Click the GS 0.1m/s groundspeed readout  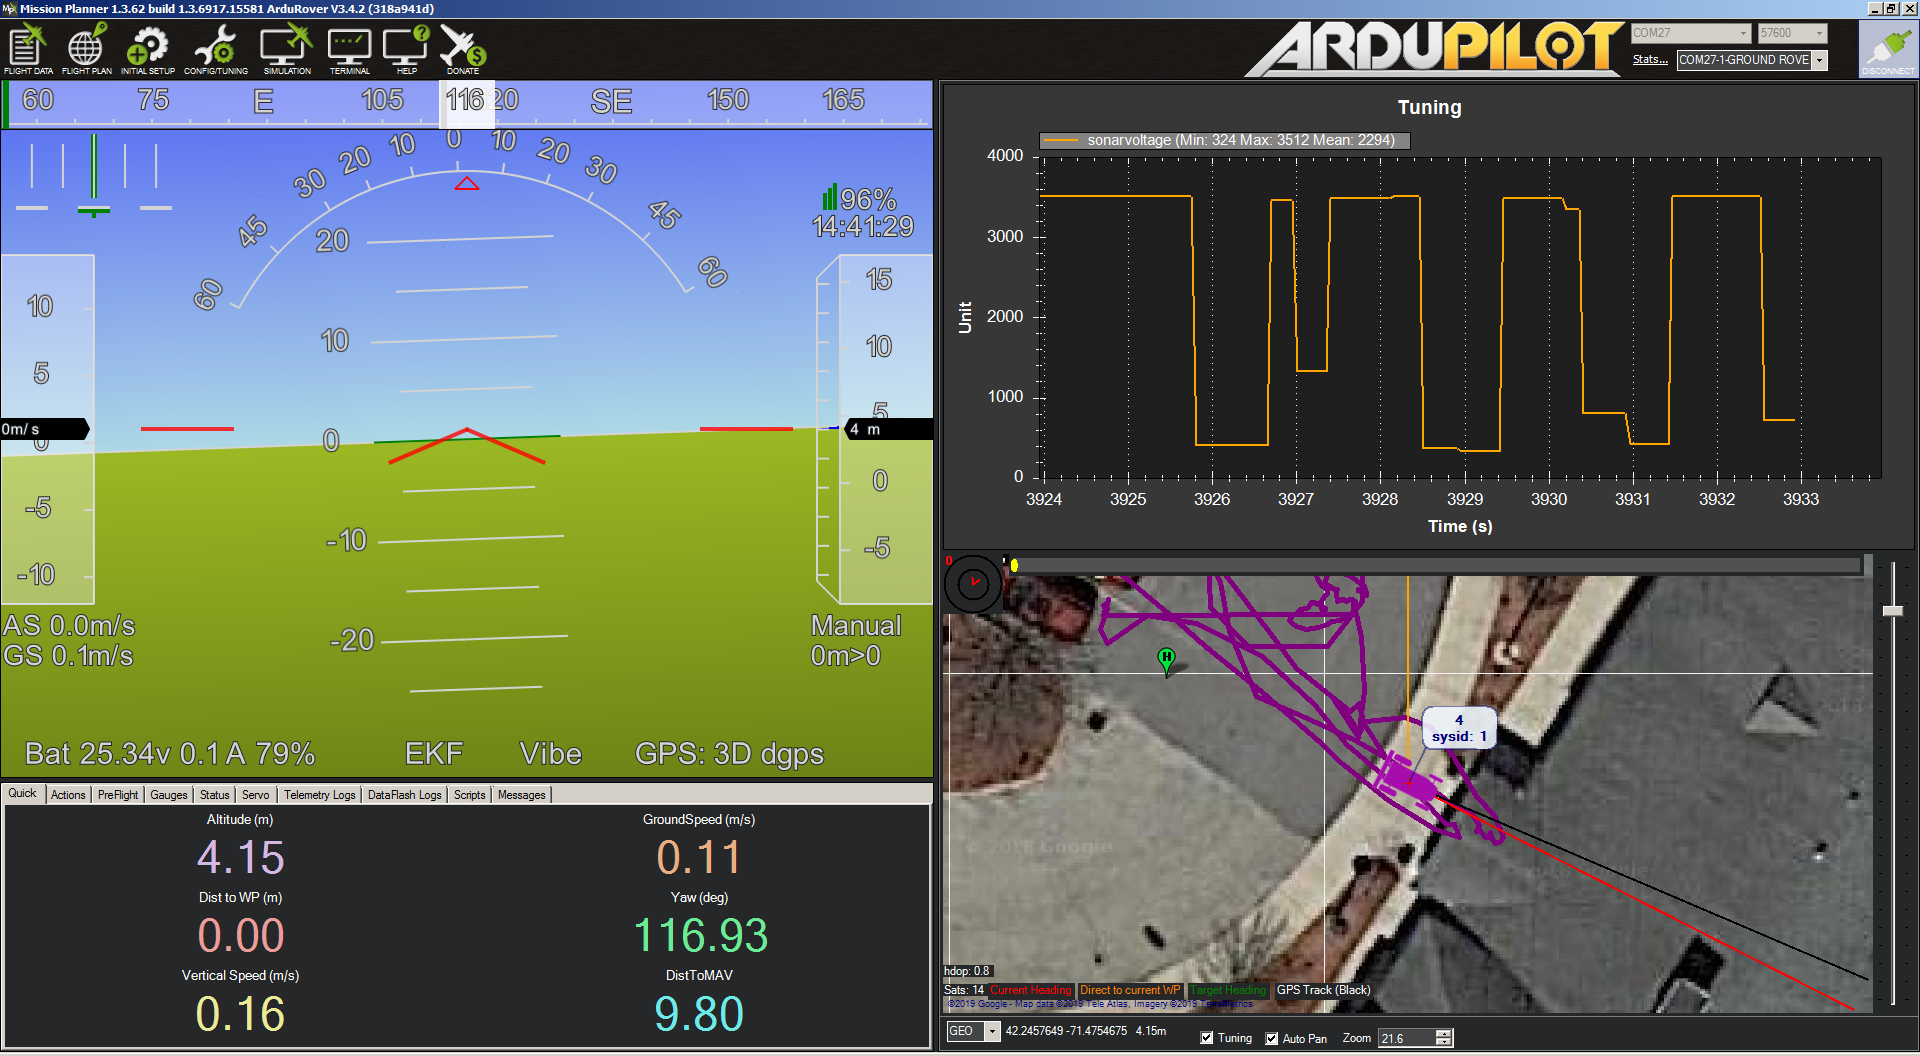click(68, 656)
